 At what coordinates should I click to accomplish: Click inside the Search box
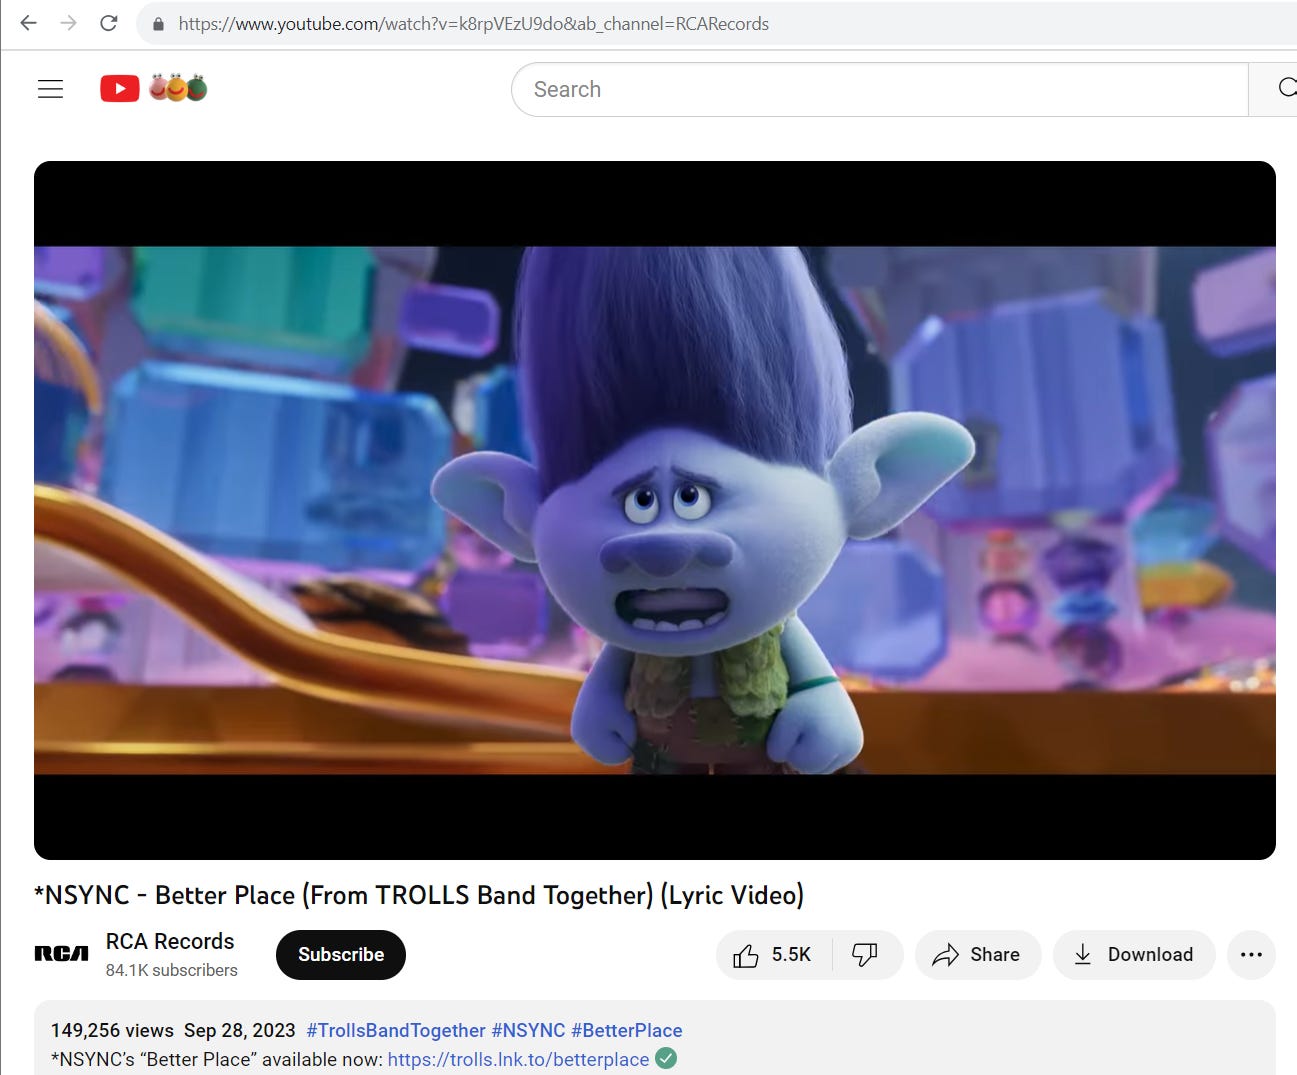[x=880, y=90]
